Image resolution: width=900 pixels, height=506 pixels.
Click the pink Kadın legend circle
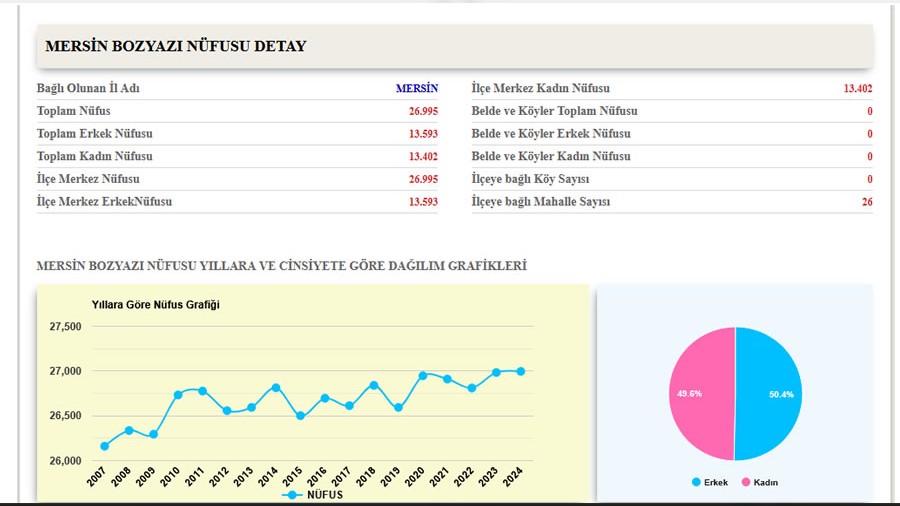click(x=746, y=482)
